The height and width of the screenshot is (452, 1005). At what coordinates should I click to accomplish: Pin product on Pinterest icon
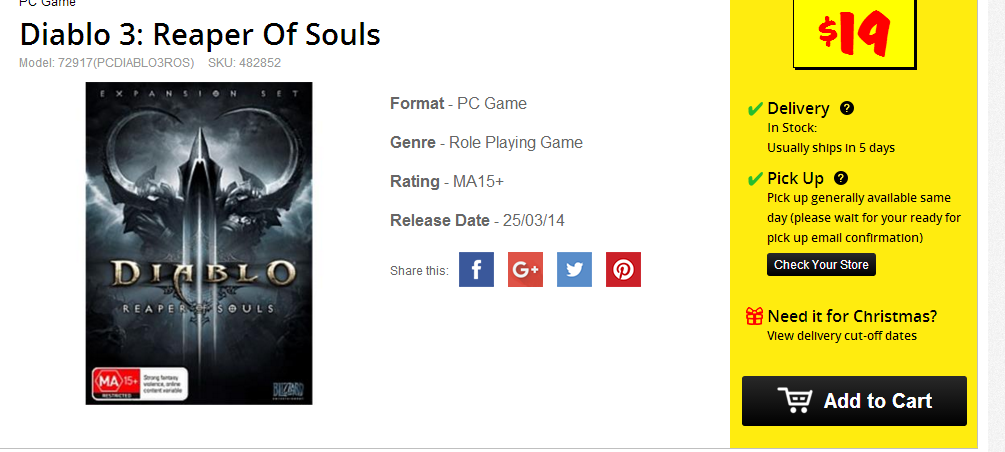pos(623,270)
